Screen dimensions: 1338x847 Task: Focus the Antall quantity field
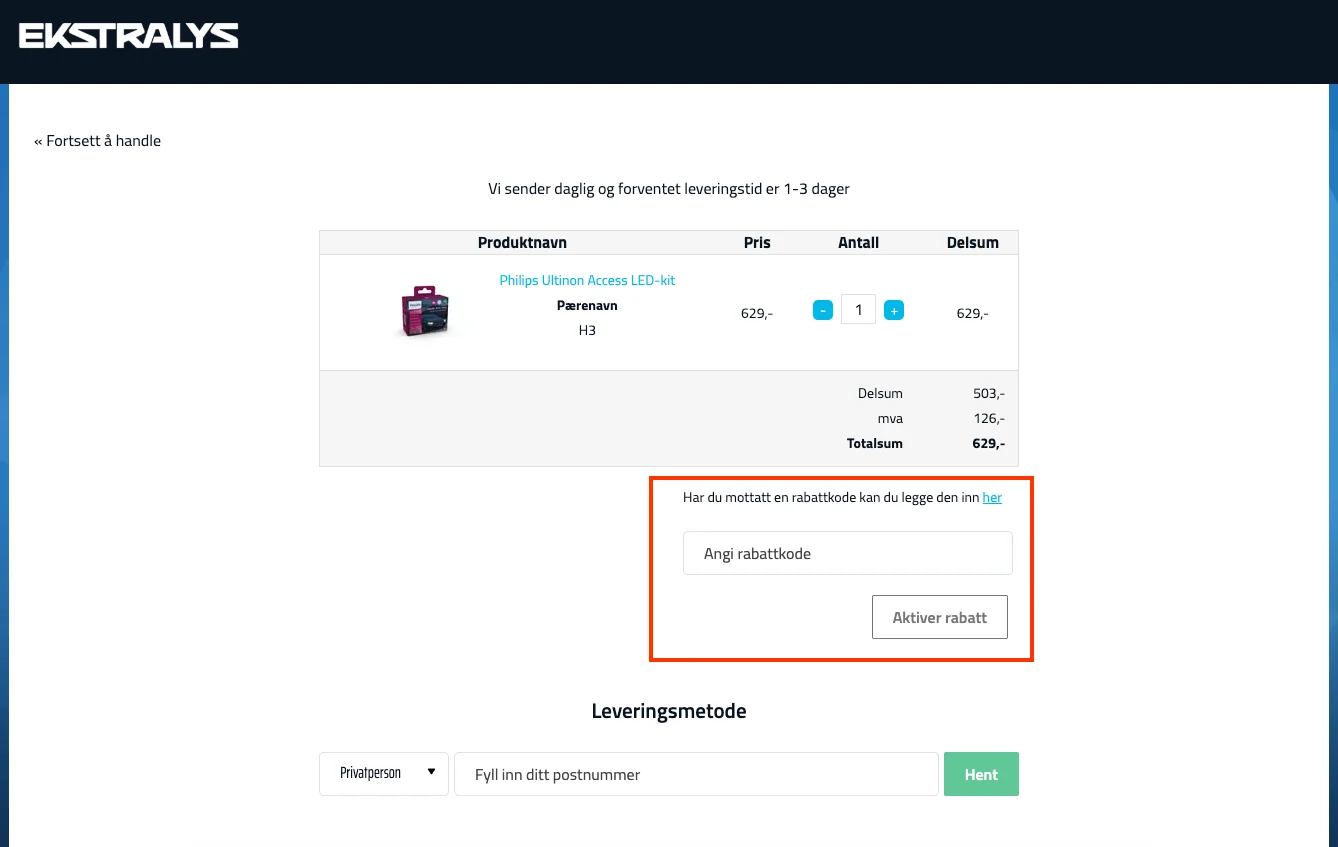tap(858, 310)
